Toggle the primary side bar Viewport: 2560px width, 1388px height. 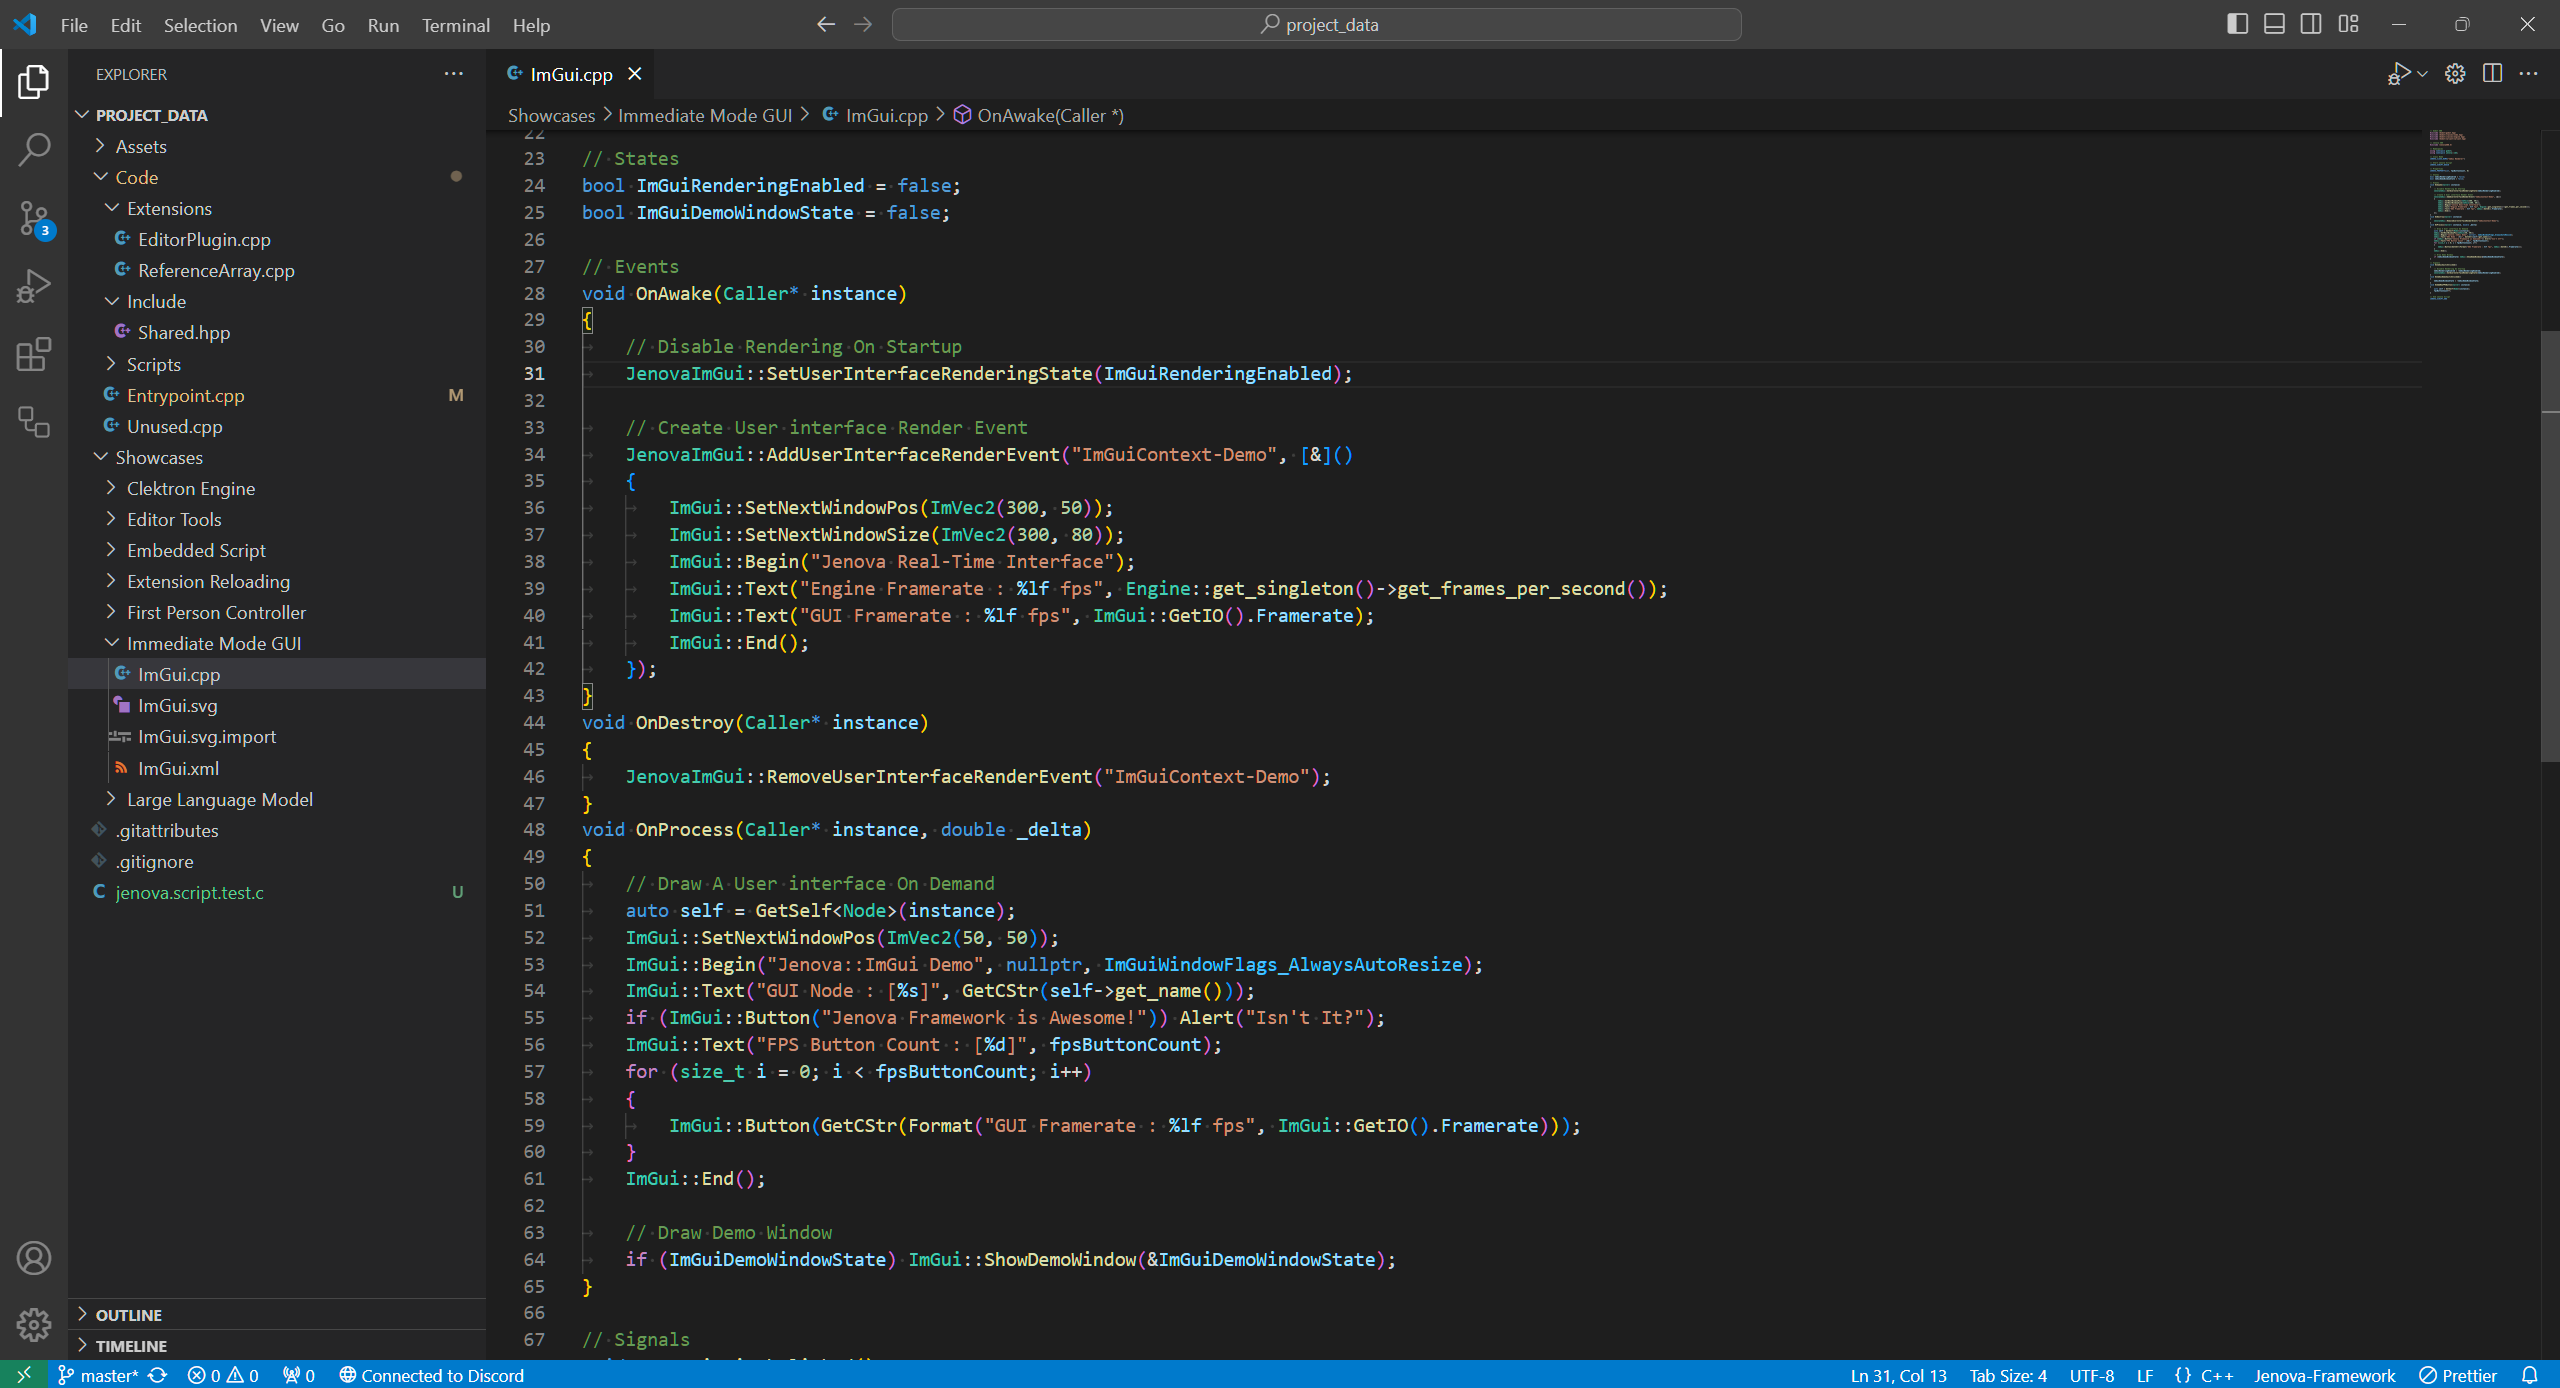(2238, 24)
